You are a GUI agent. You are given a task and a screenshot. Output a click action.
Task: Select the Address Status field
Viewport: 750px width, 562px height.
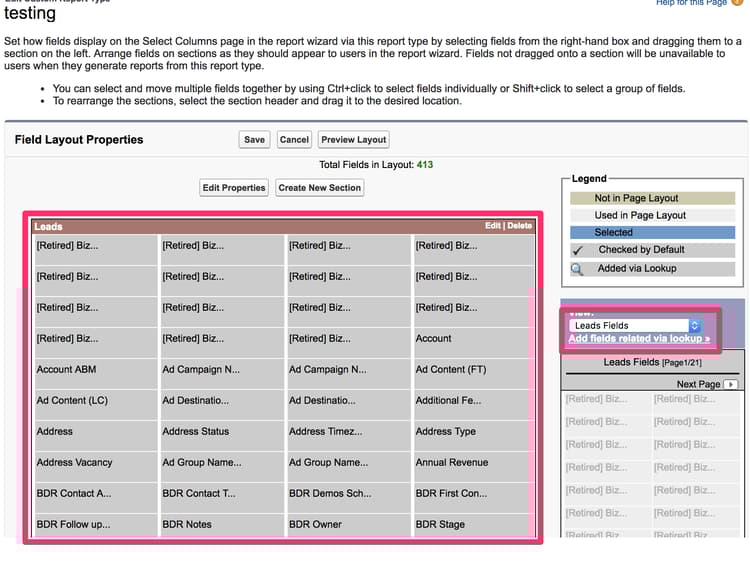click(x=221, y=436)
